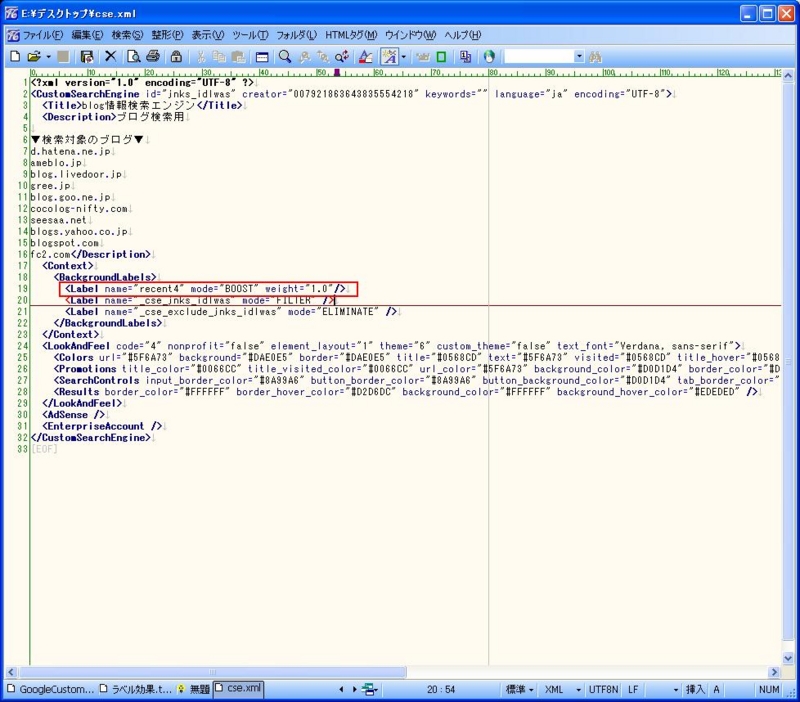The image size is (800, 702).
Task: Open the フォルダ(L) menu
Action: click(x=296, y=35)
